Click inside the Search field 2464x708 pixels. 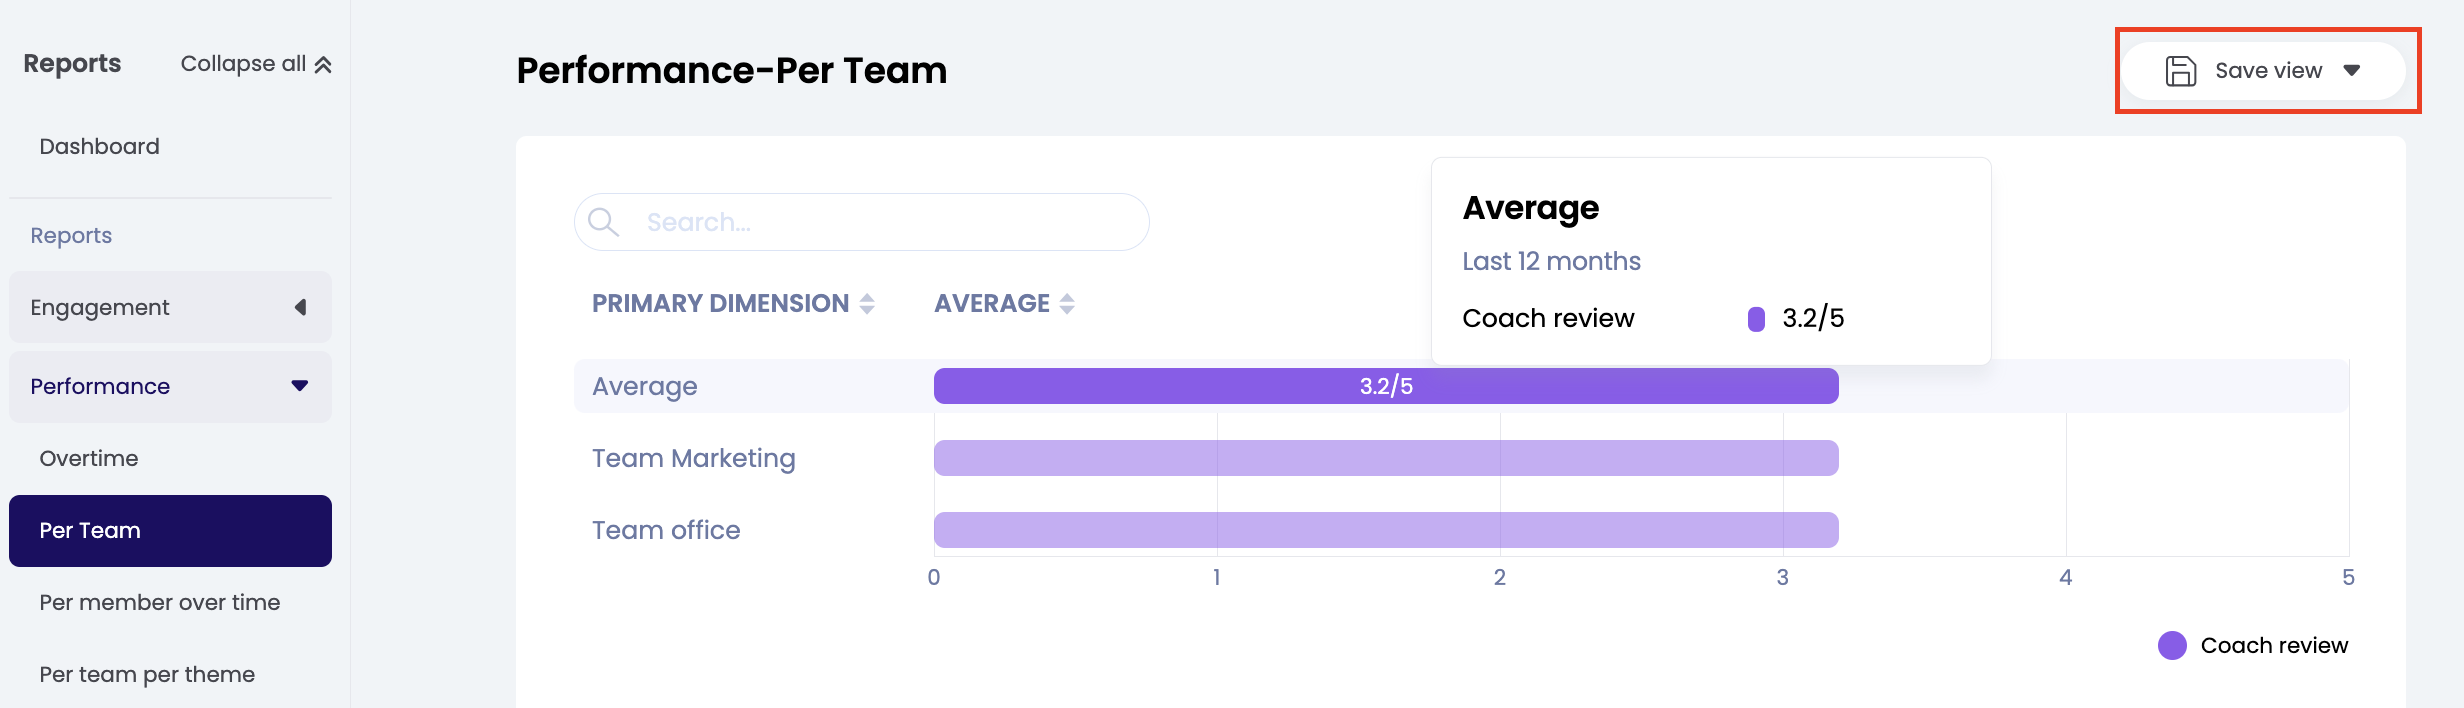pos(880,222)
